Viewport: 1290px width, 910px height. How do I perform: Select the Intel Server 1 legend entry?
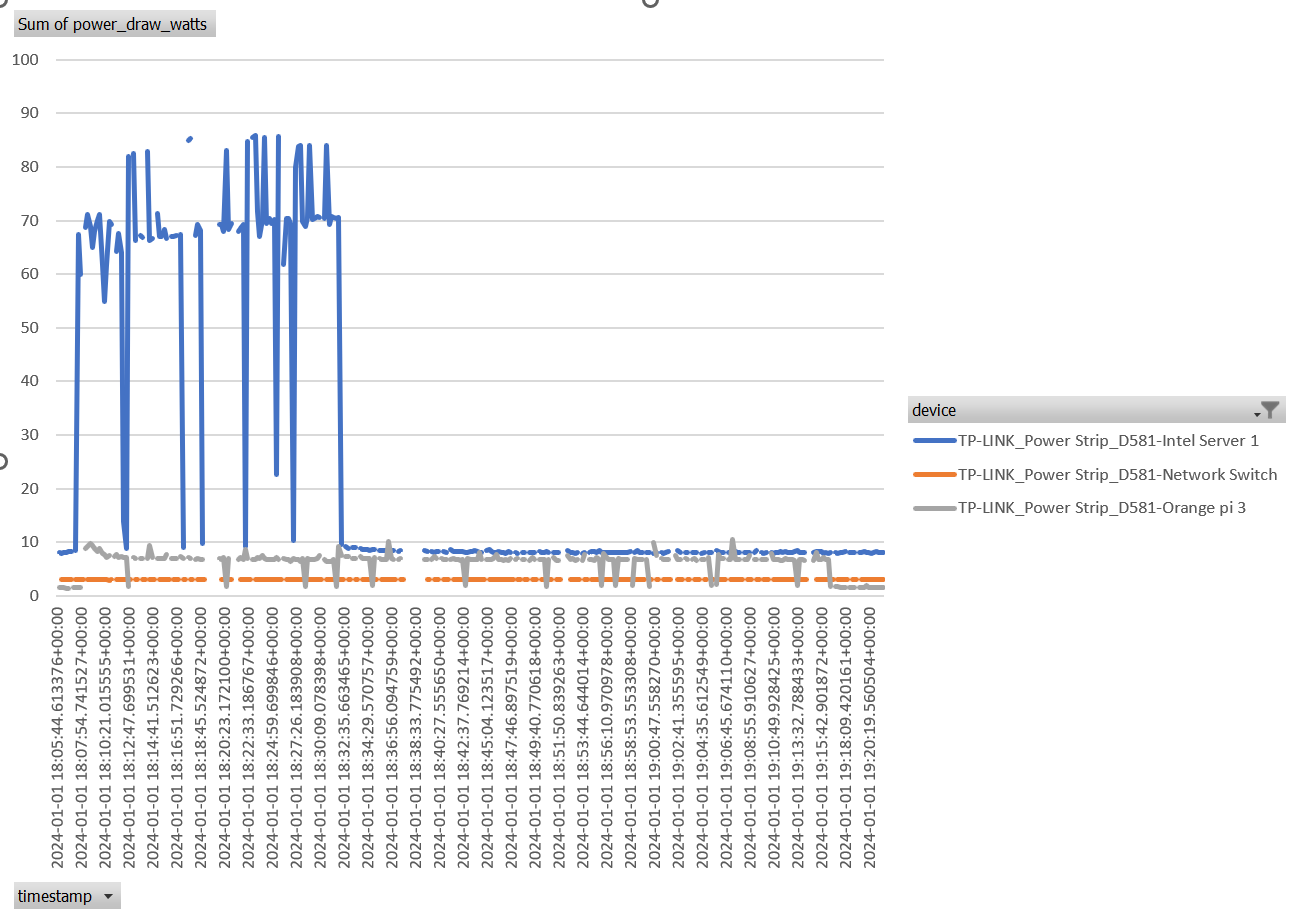[1110, 440]
